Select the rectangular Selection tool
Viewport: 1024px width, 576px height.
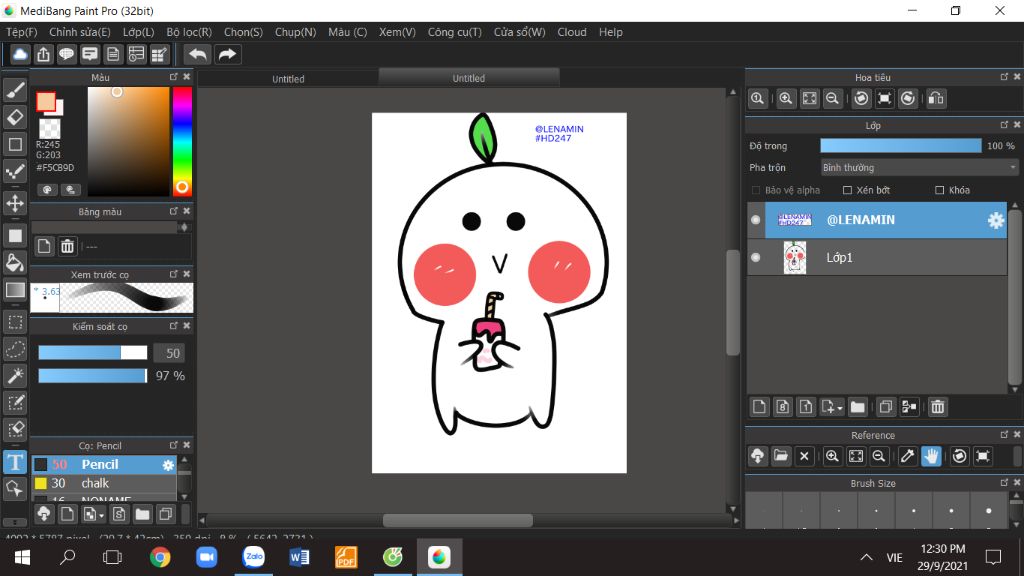(x=15, y=321)
